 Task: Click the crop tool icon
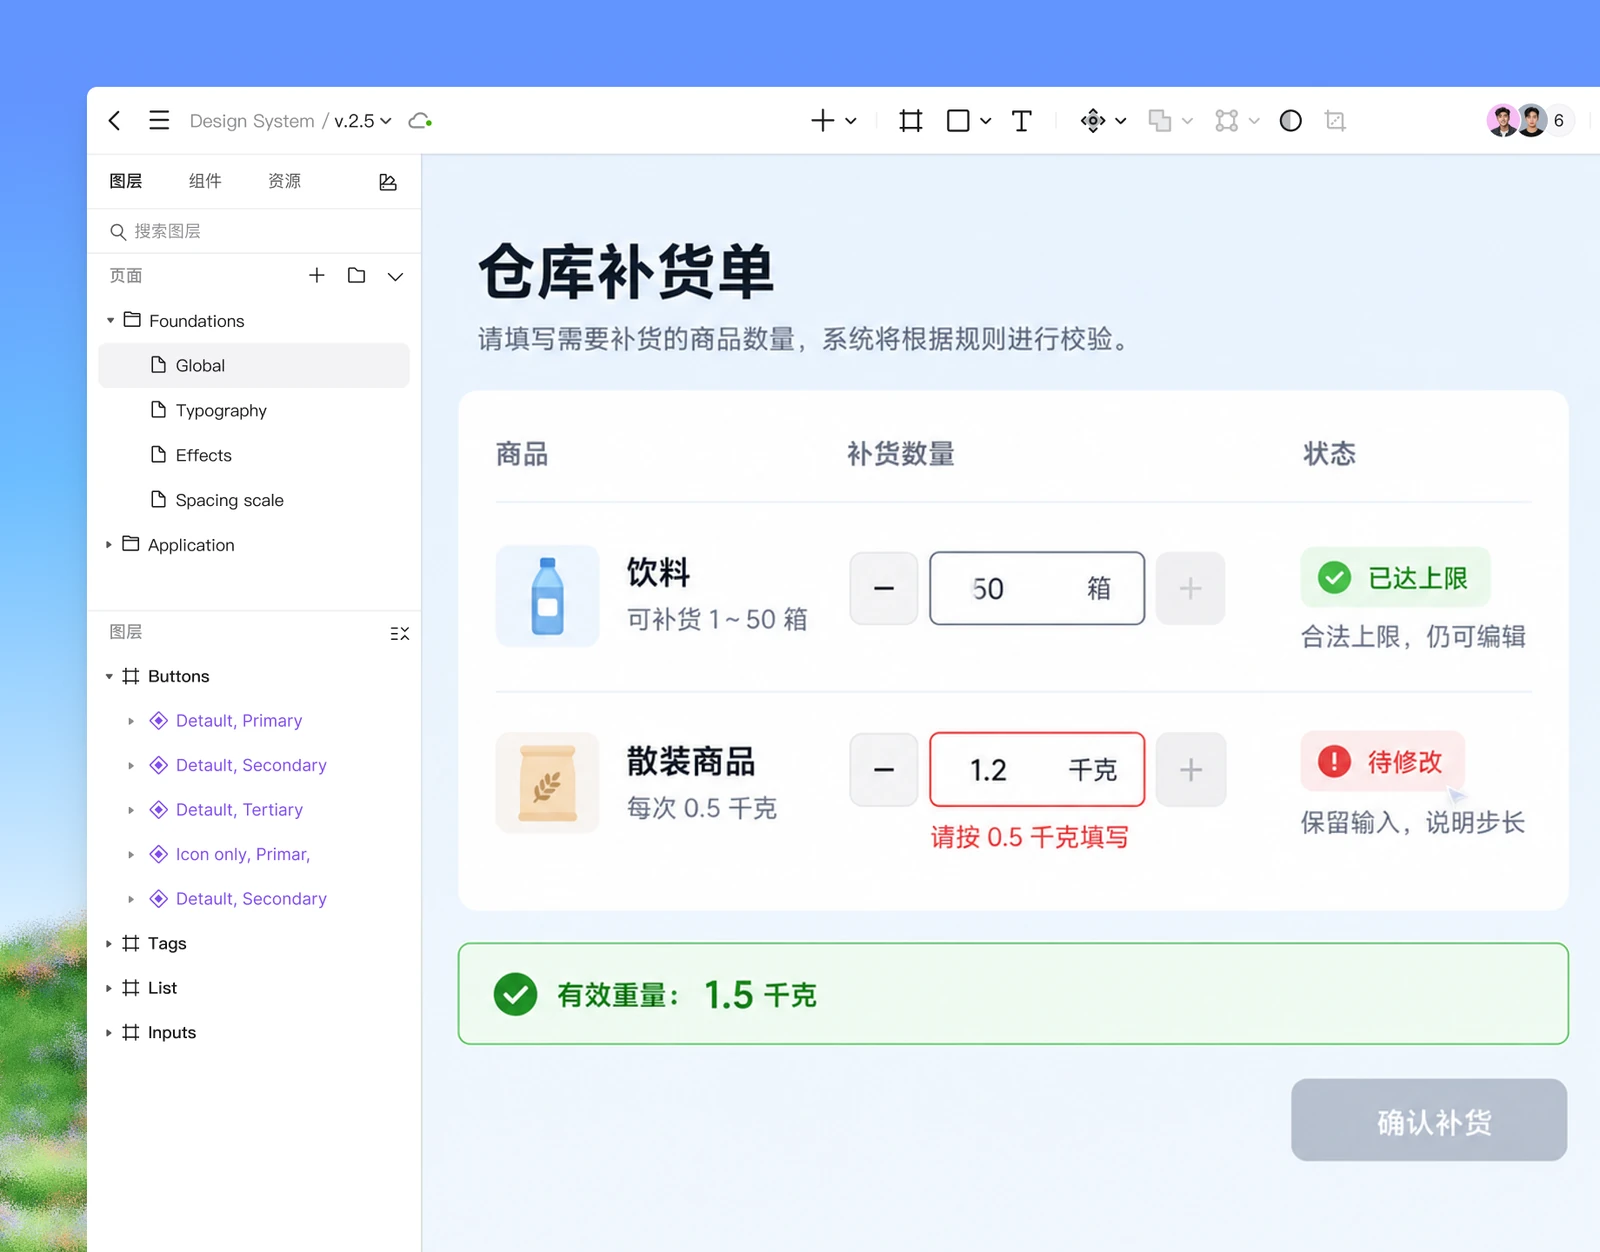click(x=1335, y=121)
